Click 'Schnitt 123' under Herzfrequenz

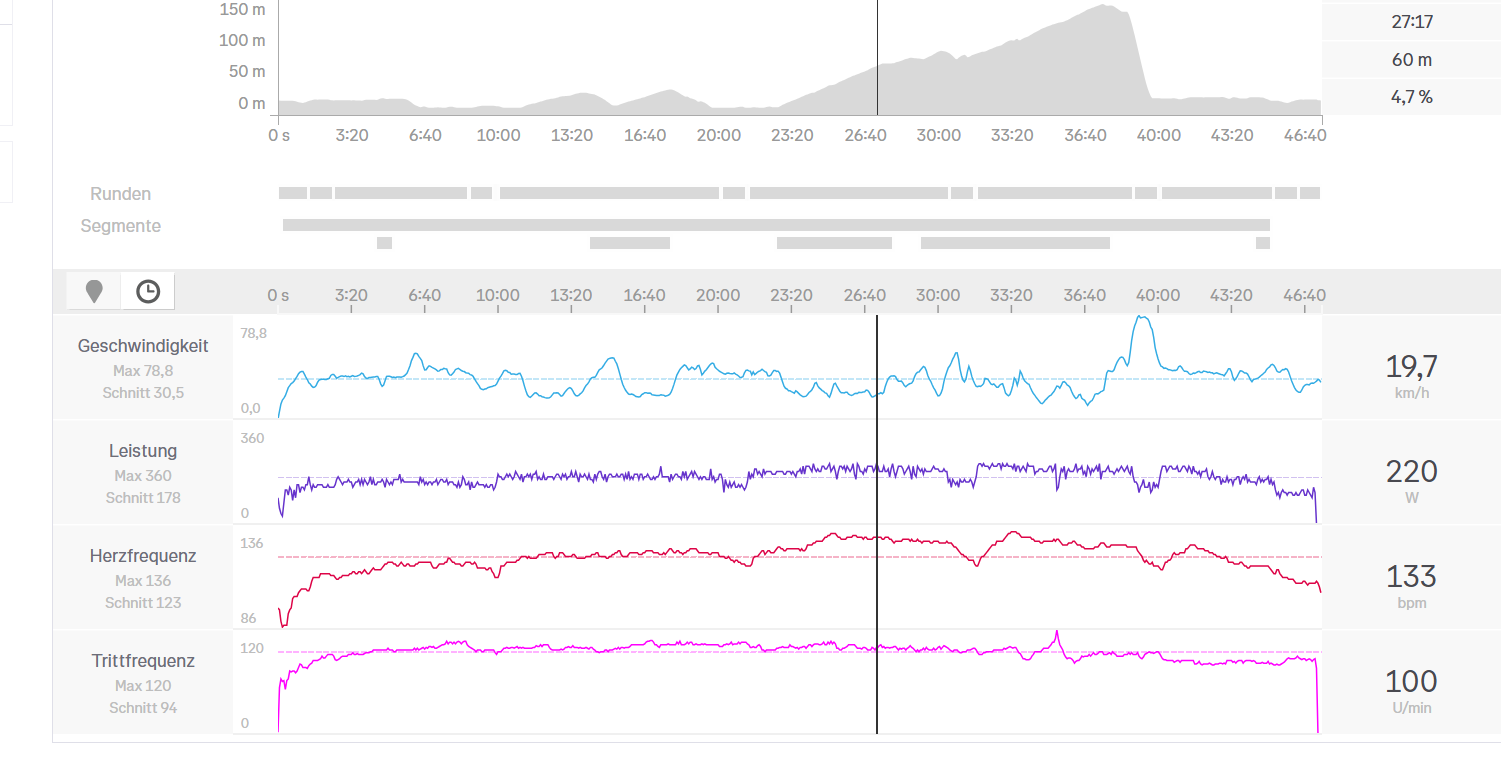click(143, 603)
